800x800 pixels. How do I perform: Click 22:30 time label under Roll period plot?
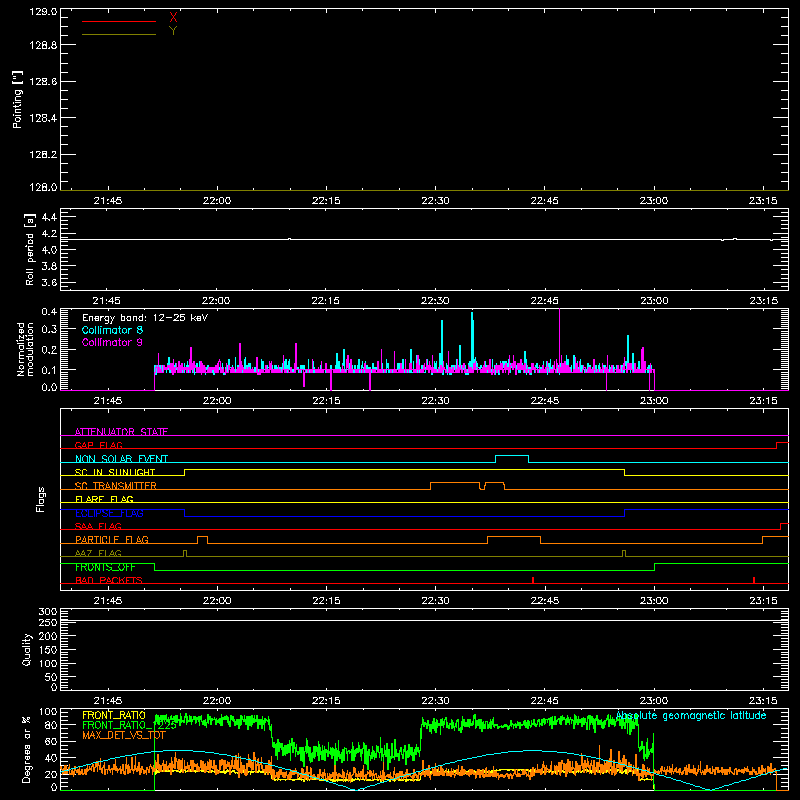click(435, 301)
